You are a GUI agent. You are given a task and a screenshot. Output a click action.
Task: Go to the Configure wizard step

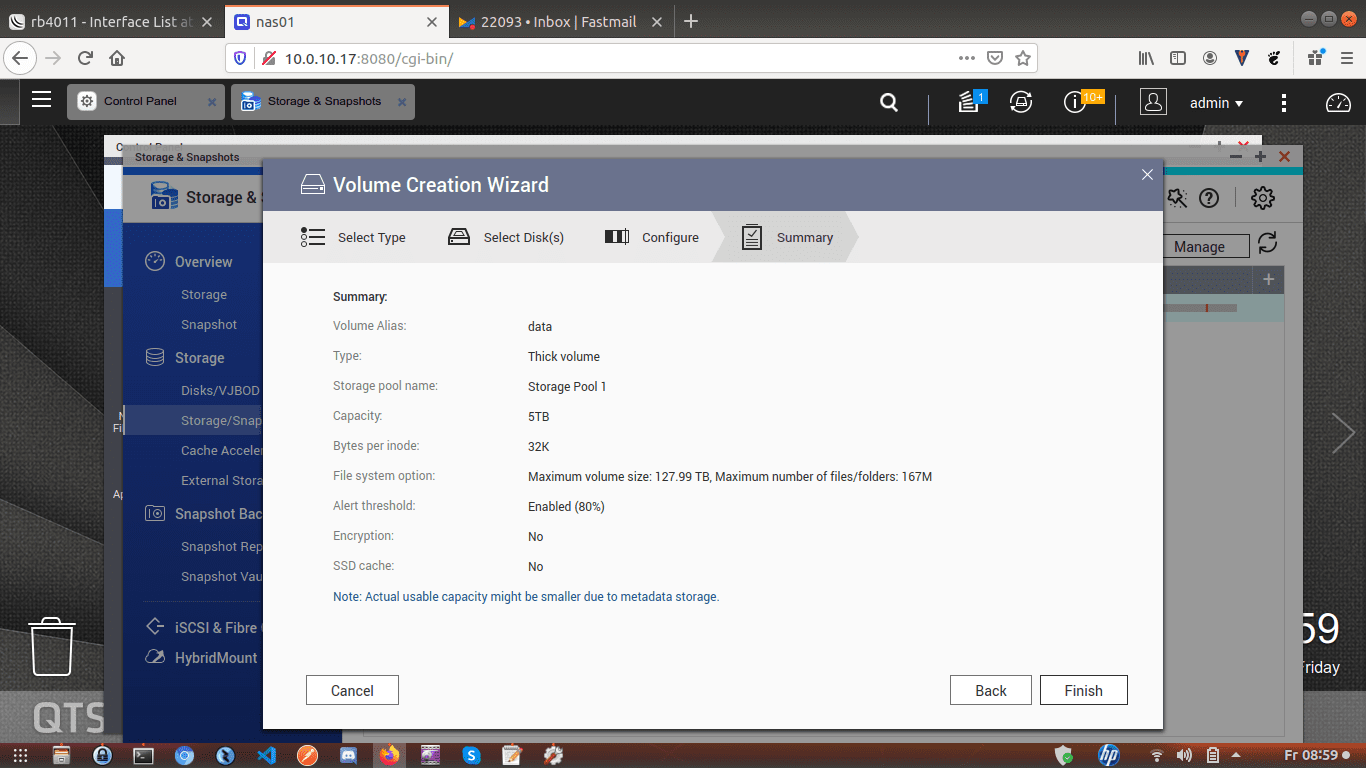tap(652, 237)
